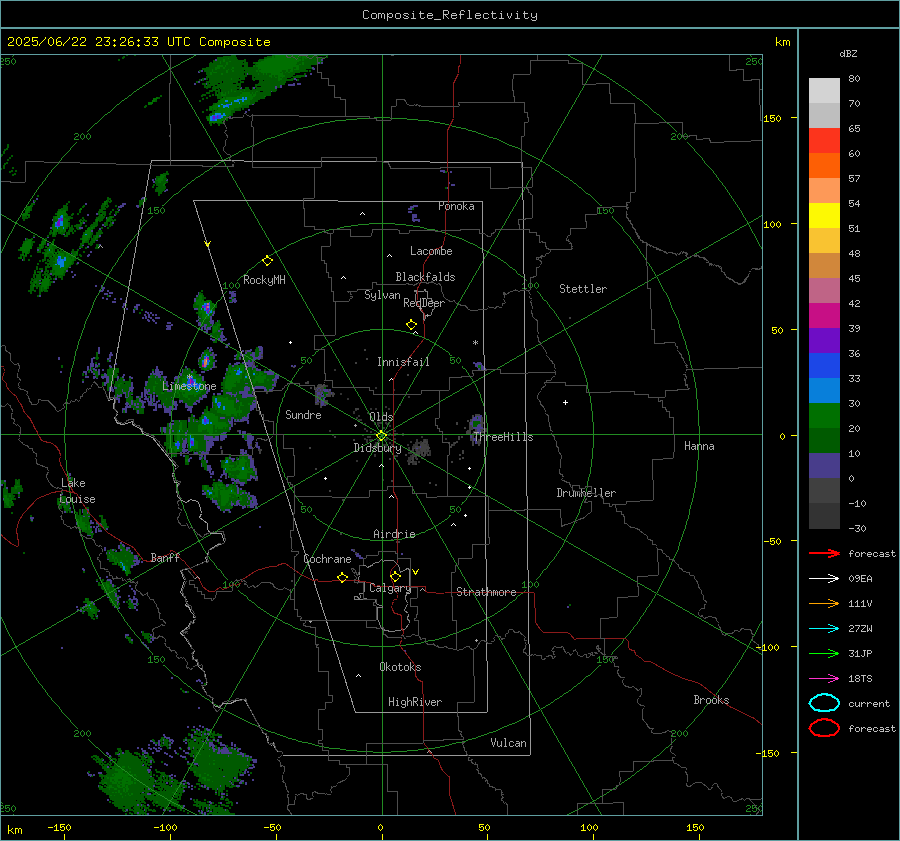
Task: Click the Airdrie city label
Action: coord(394,534)
